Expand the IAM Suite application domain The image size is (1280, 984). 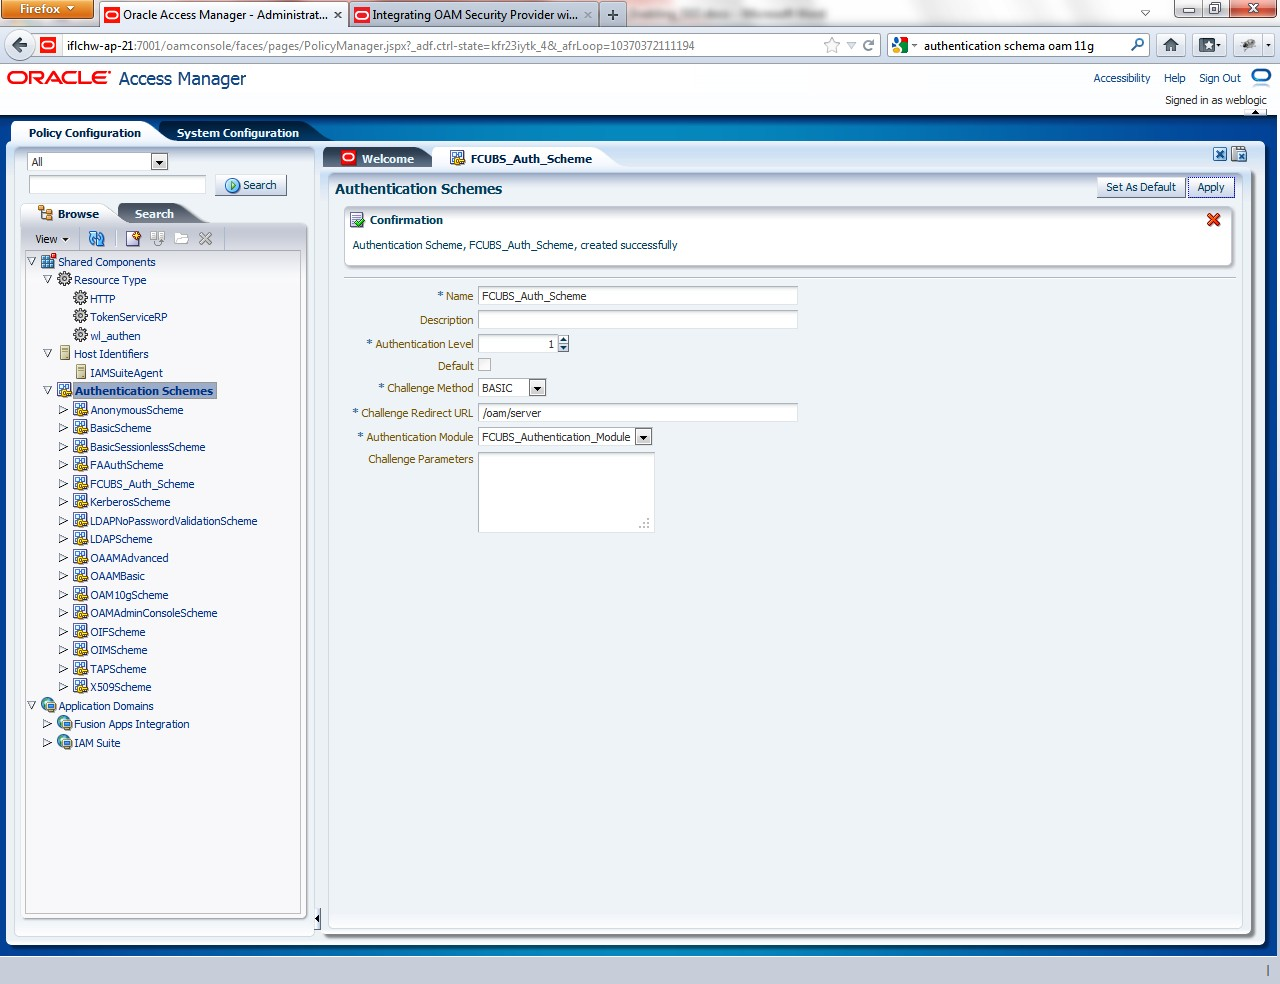pyautogui.click(x=47, y=743)
